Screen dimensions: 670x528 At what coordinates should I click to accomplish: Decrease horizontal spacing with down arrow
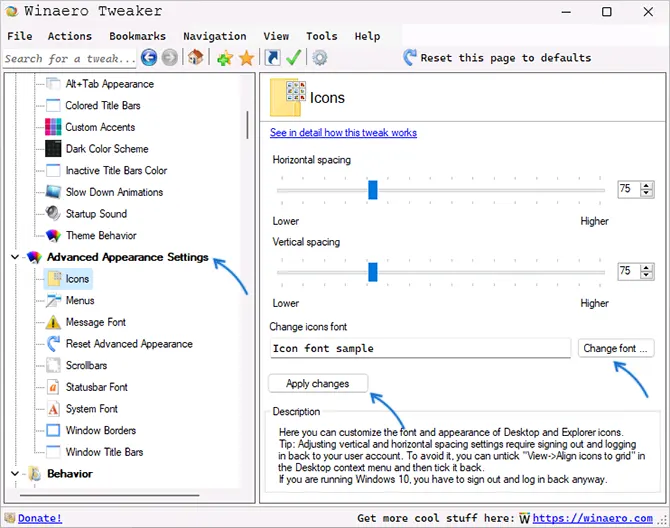[x=646, y=193]
